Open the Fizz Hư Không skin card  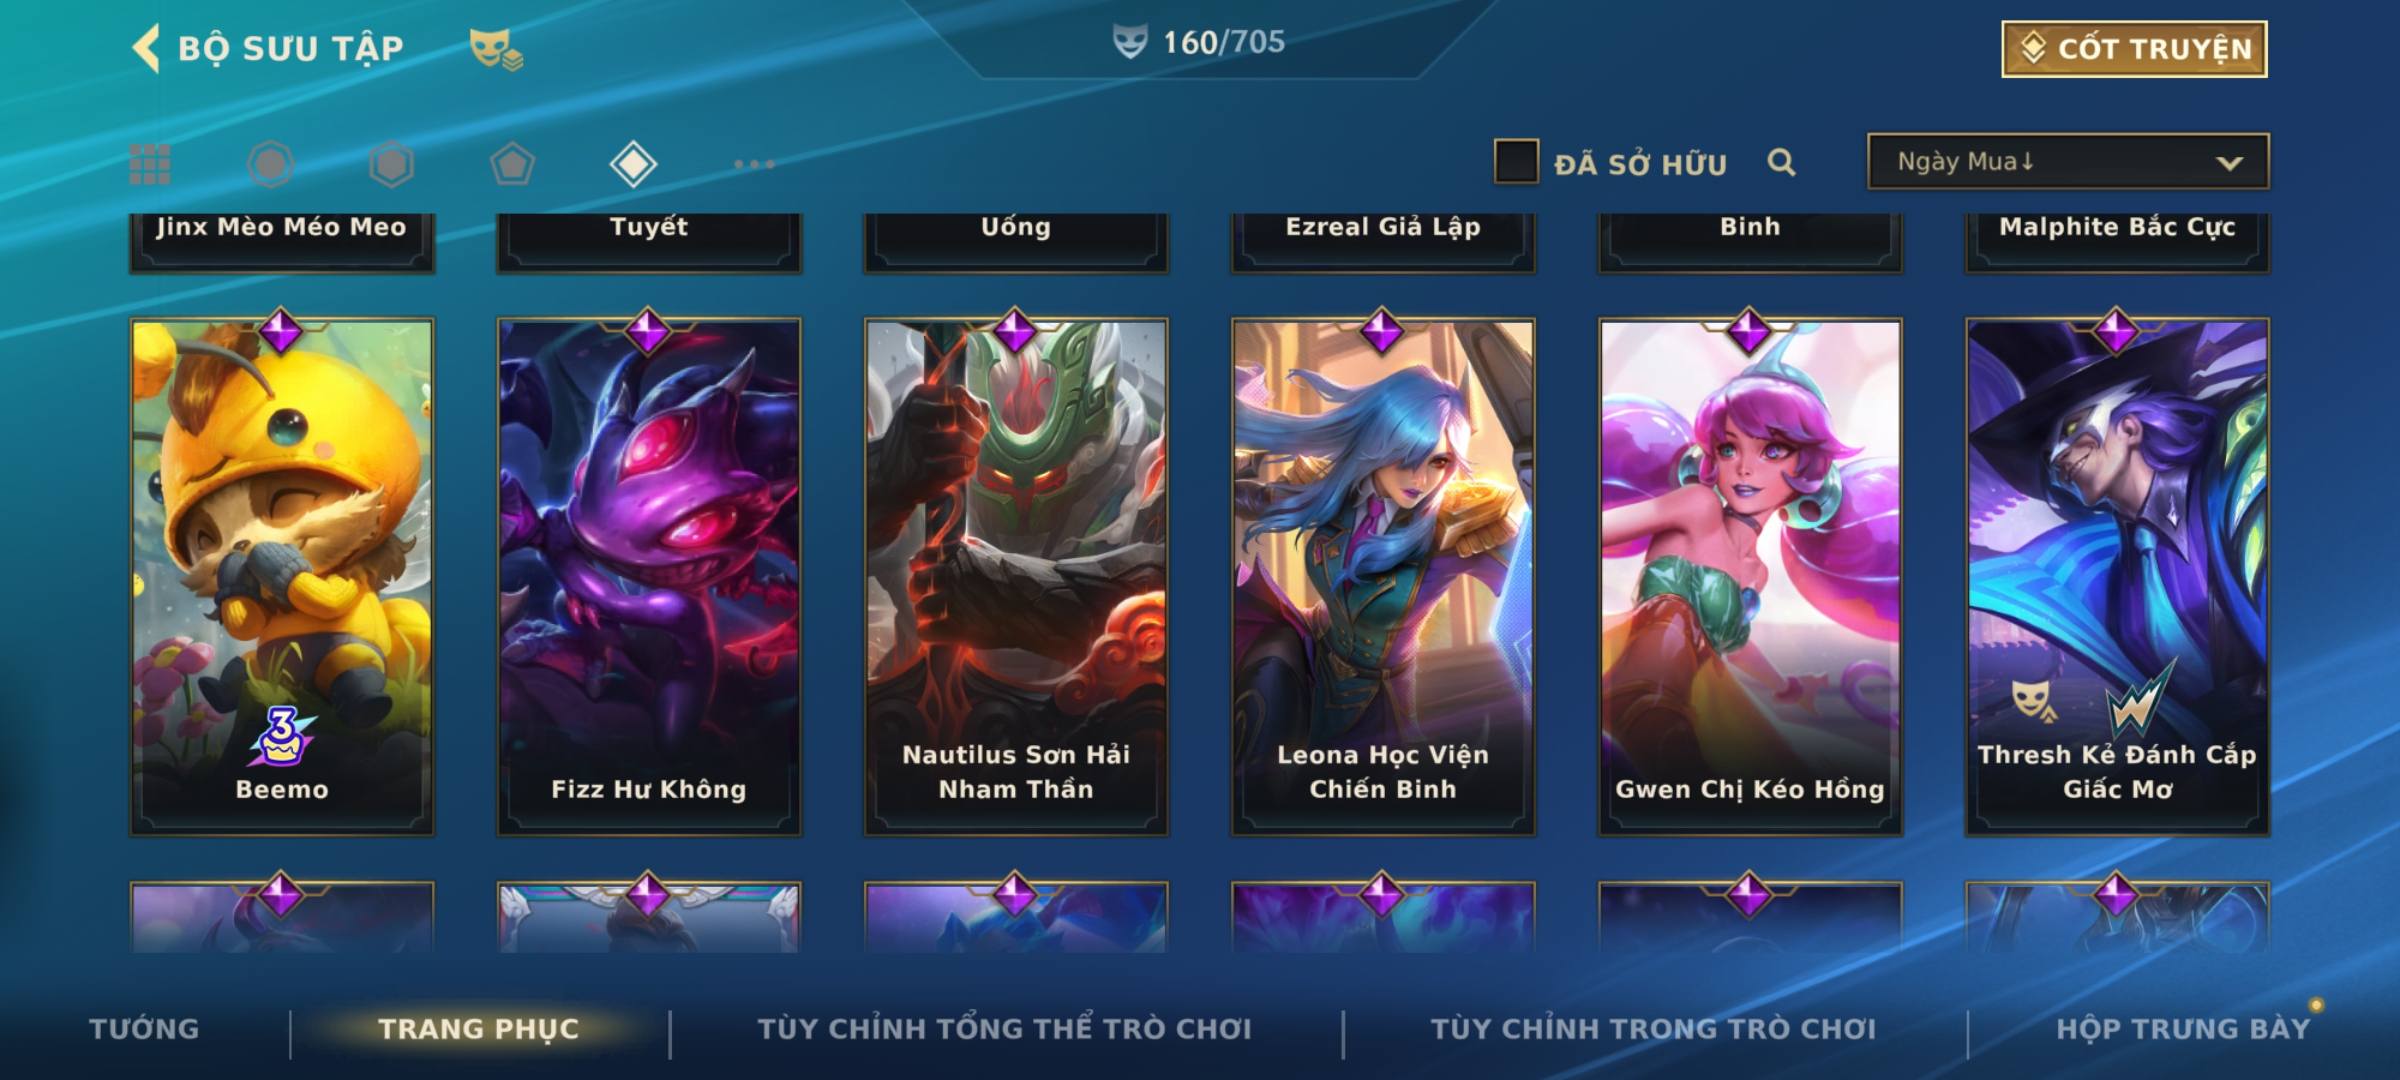[x=649, y=576]
